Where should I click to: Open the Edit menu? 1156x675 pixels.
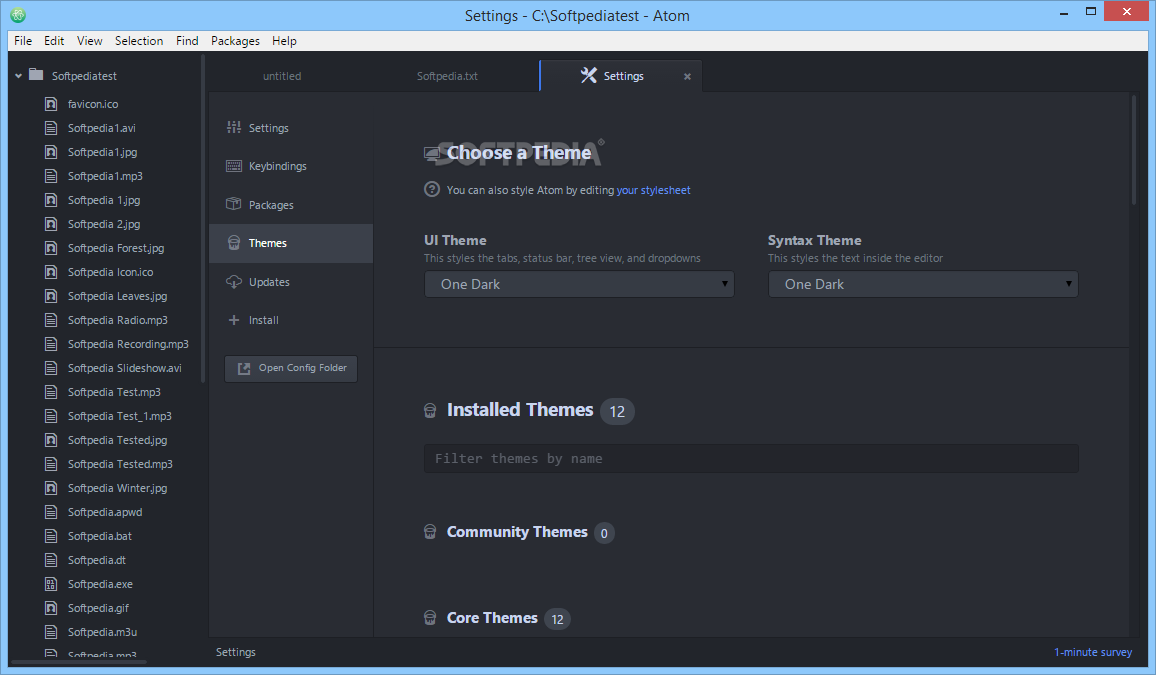tap(54, 41)
